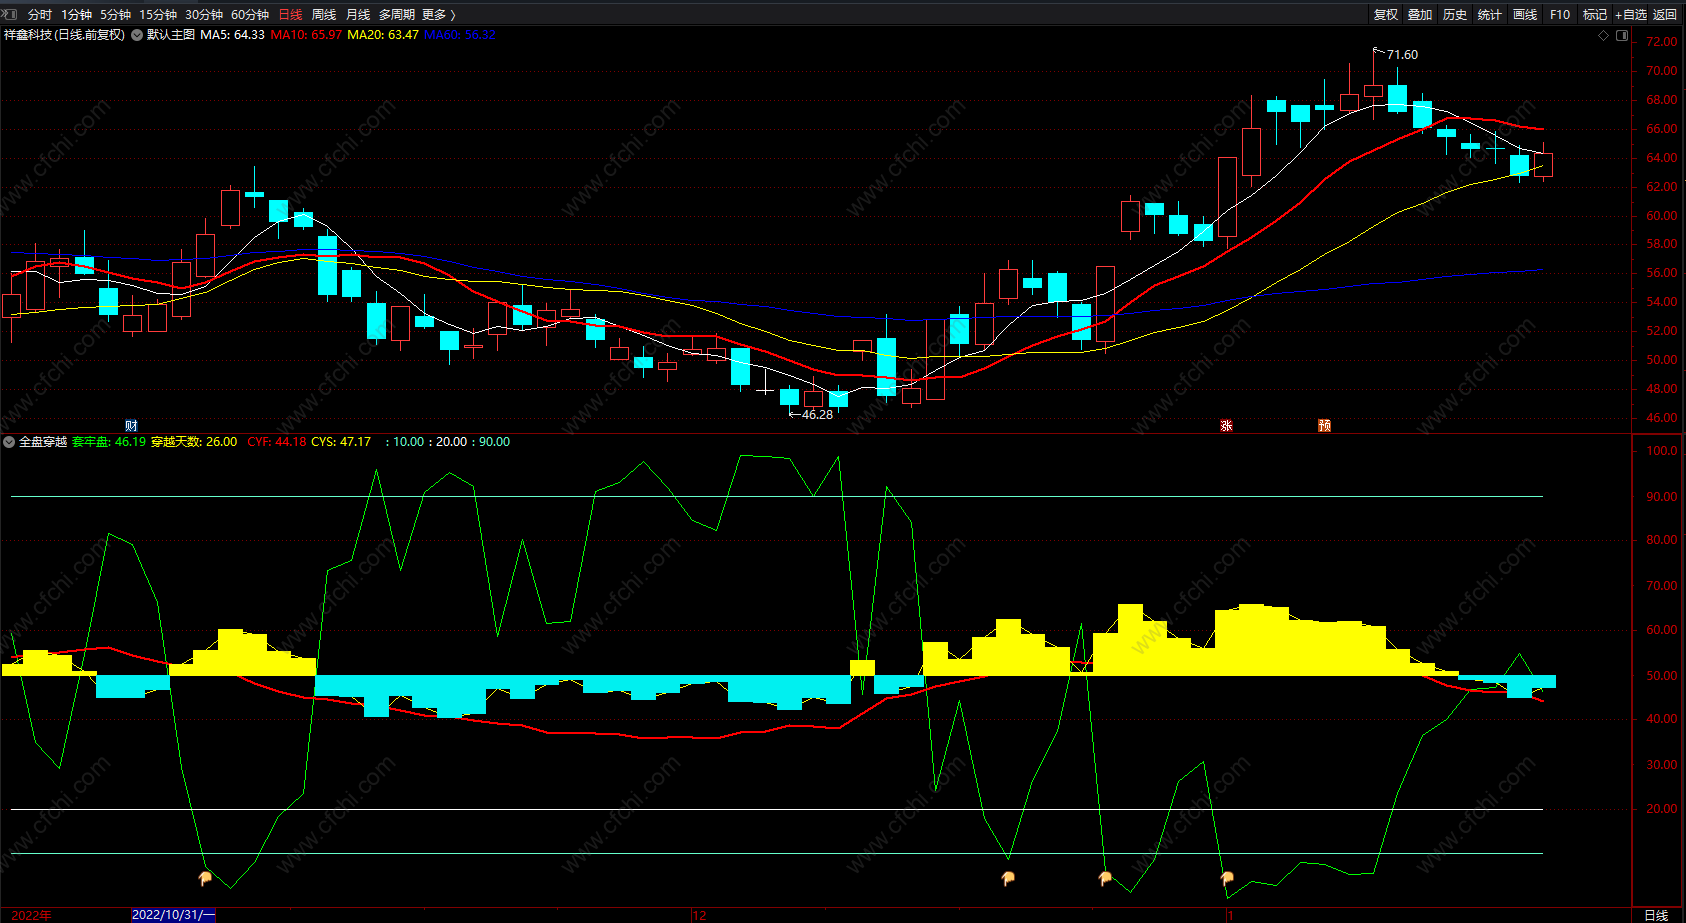Click the 叠加 overlay button
Image resolution: width=1686 pixels, height=923 pixels.
tap(1420, 15)
